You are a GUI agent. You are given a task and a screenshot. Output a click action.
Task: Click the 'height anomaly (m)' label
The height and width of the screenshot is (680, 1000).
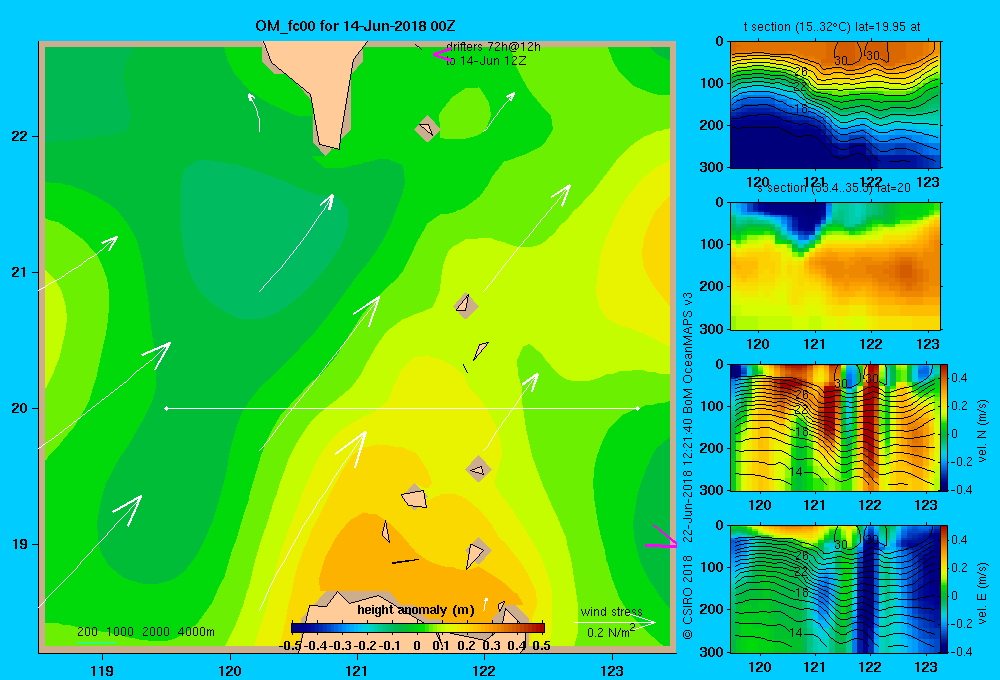(x=416, y=610)
